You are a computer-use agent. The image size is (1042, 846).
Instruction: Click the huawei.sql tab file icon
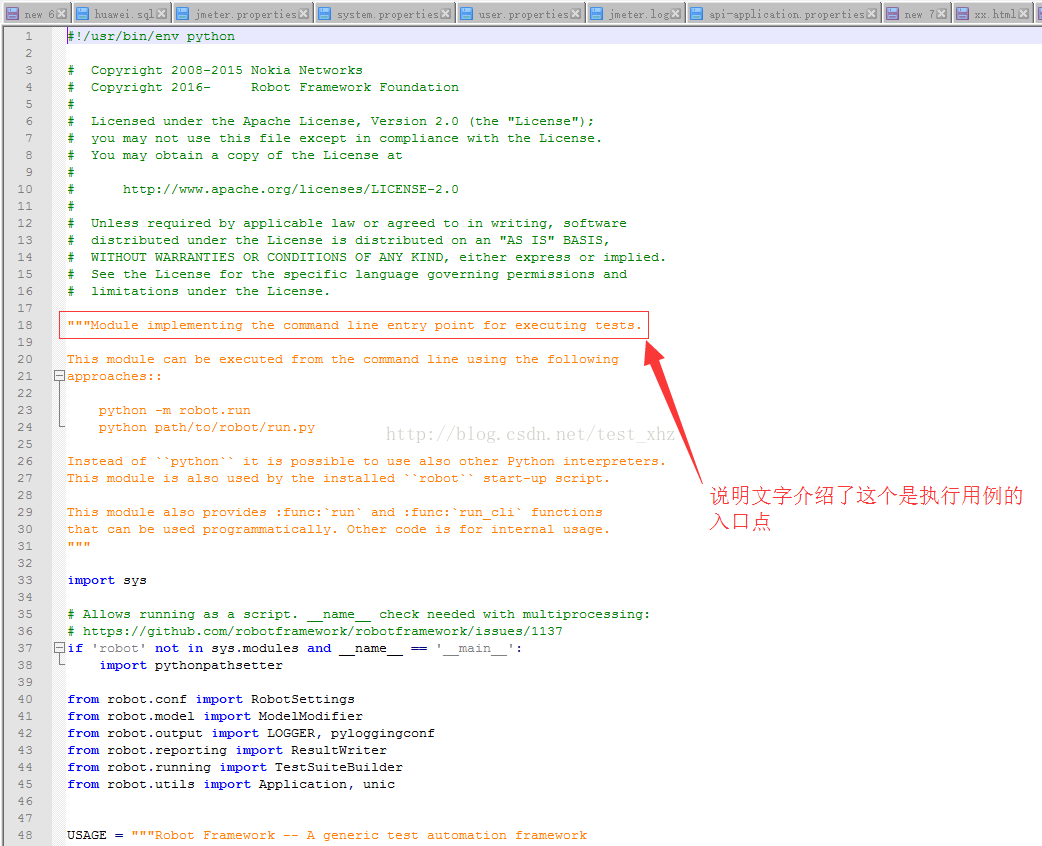[82, 14]
